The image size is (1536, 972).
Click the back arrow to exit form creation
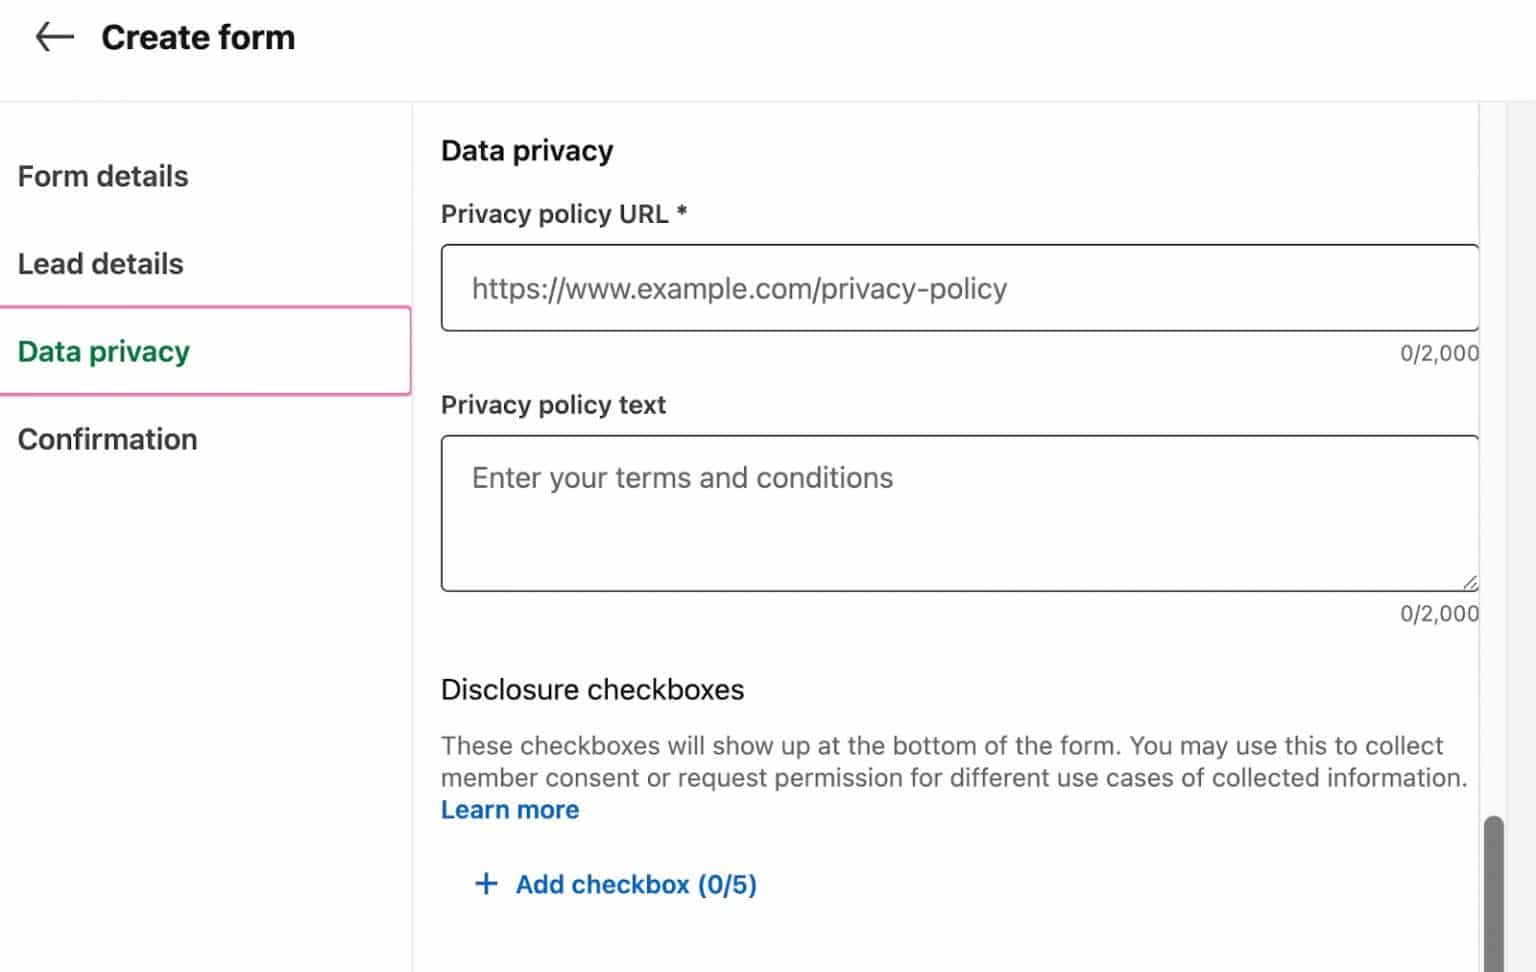point(55,37)
